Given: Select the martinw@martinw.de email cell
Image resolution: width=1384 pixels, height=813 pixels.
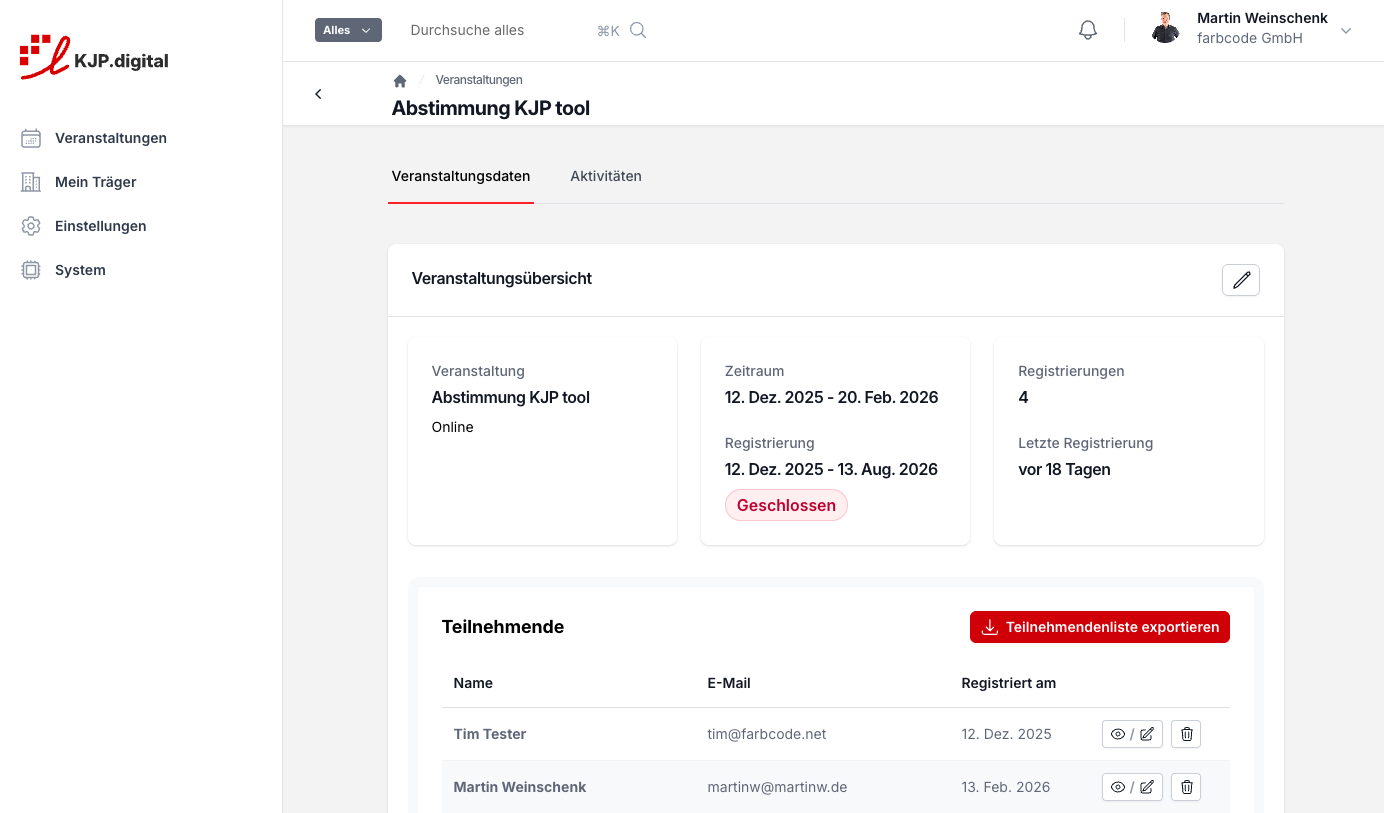Looking at the screenshot, I should pyautogui.click(x=777, y=787).
